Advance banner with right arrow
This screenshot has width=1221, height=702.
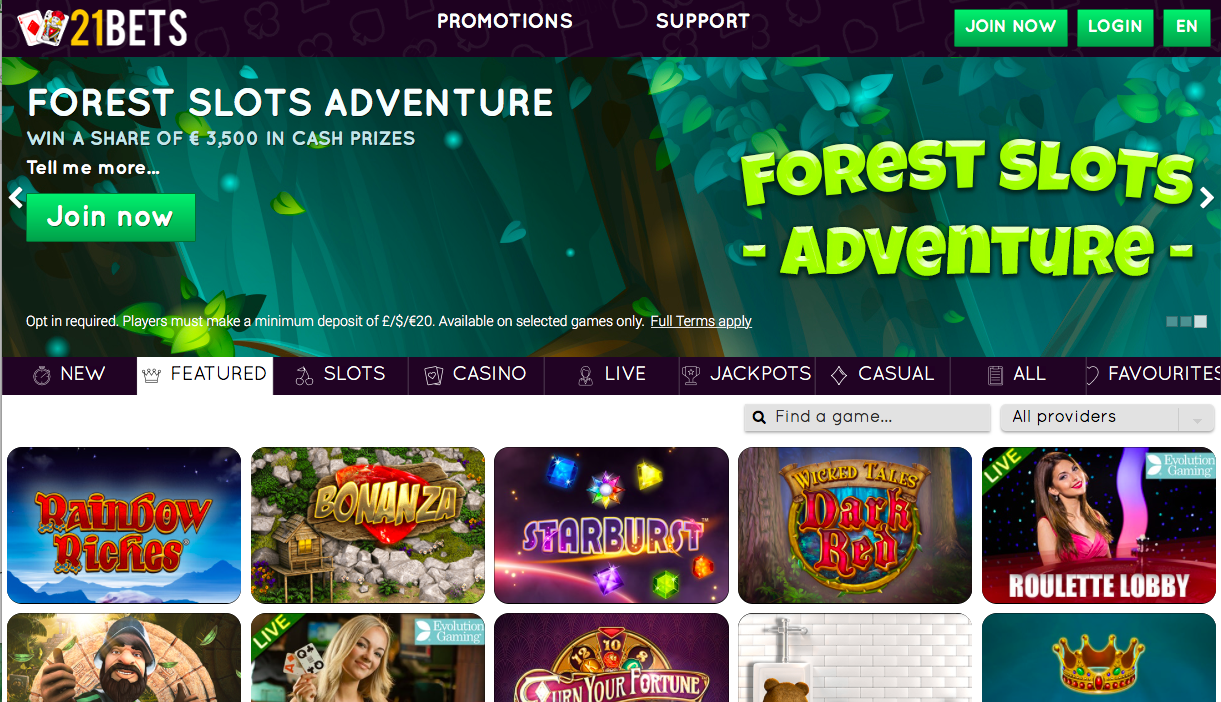(x=1206, y=197)
